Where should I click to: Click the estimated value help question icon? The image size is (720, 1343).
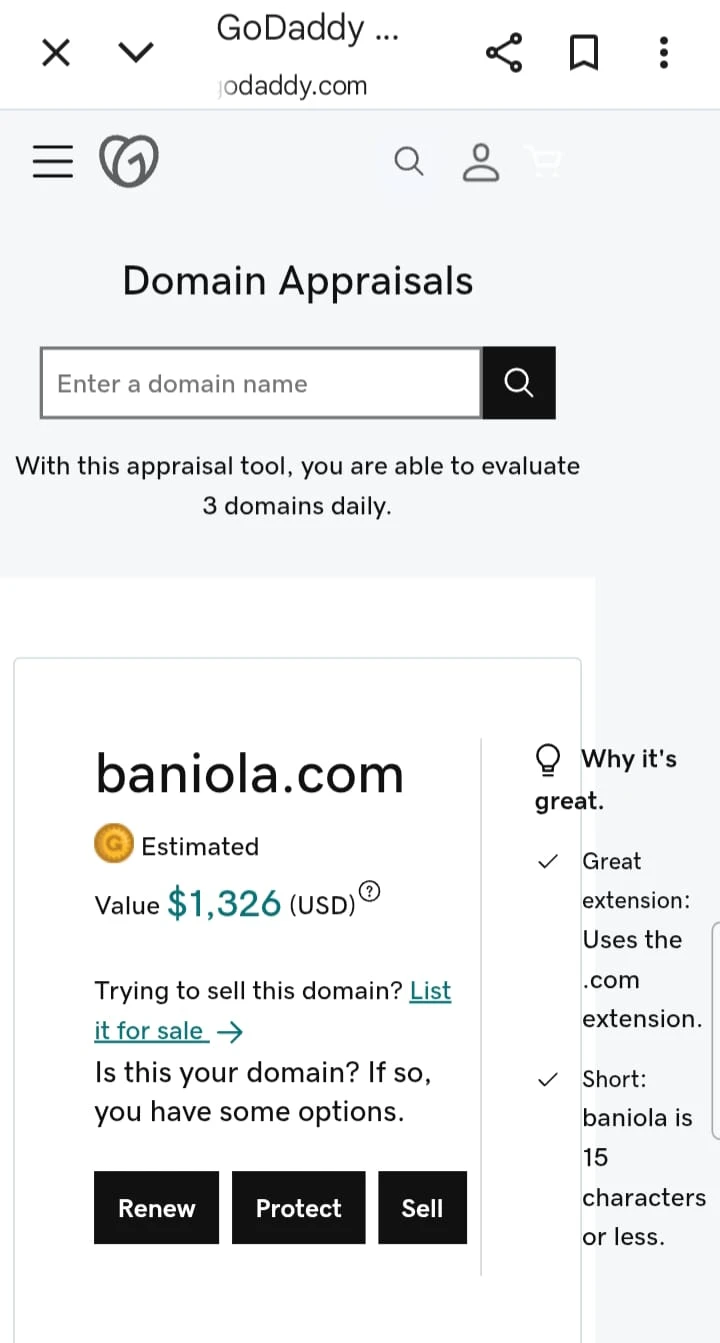point(370,890)
